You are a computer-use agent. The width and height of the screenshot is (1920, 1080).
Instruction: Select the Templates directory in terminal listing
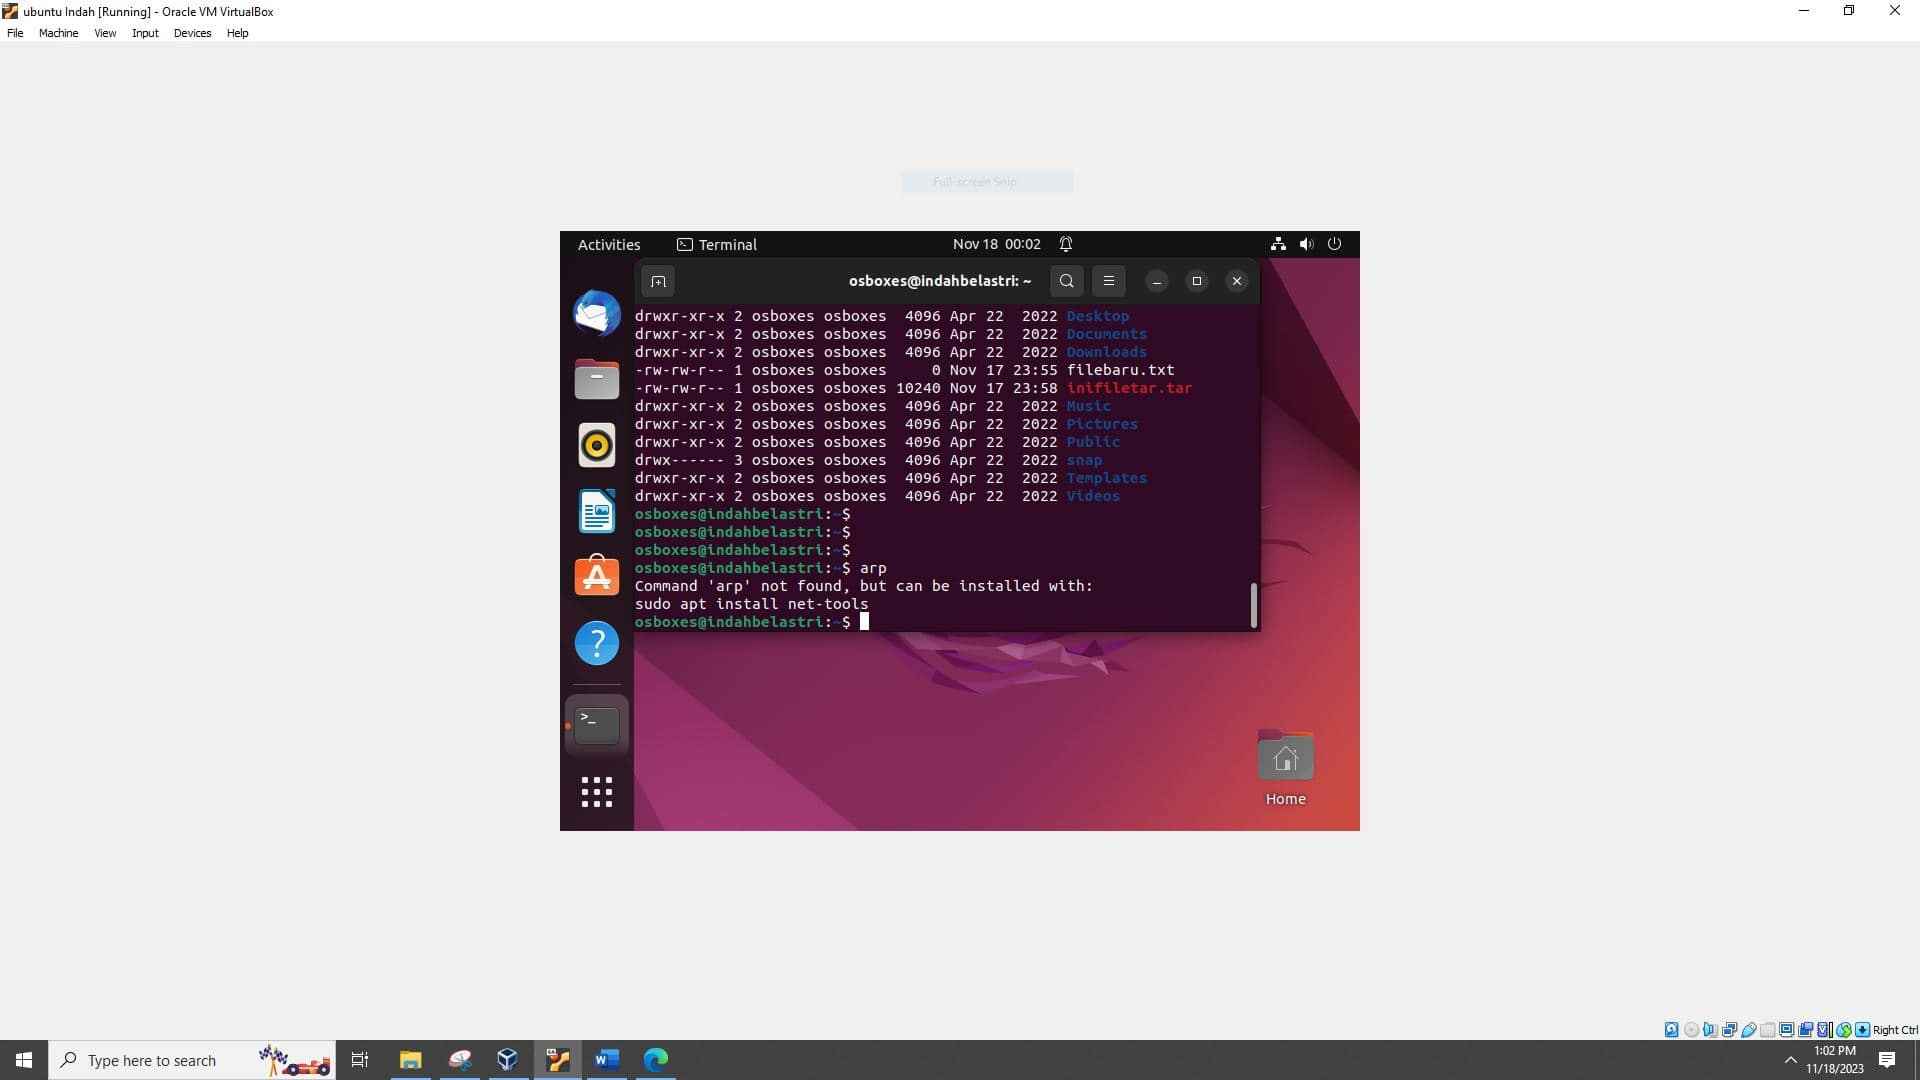1106,478
